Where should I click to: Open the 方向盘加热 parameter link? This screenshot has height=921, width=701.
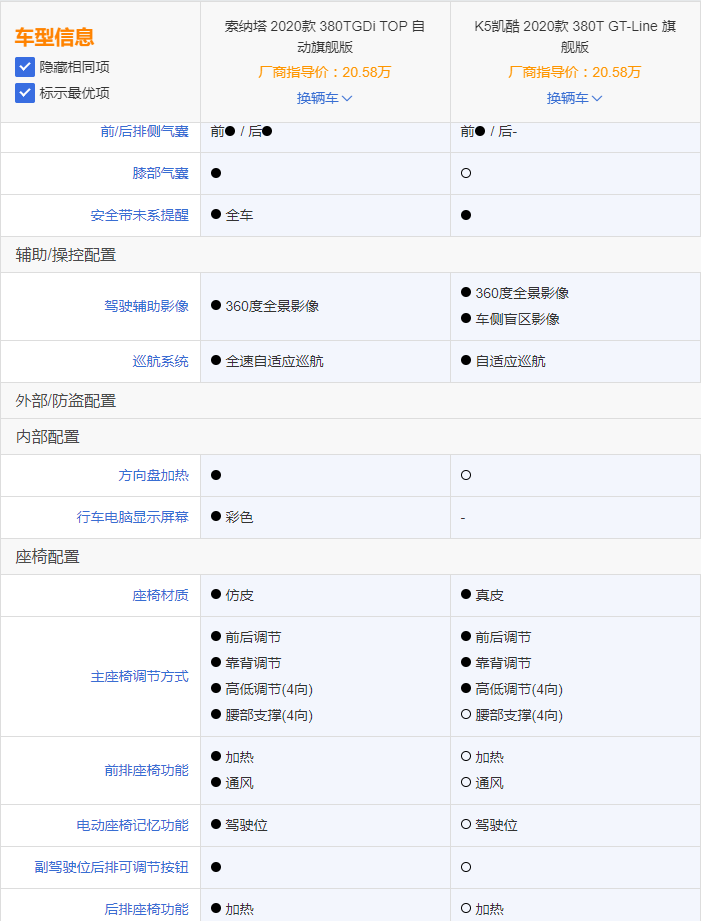[x=153, y=475]
